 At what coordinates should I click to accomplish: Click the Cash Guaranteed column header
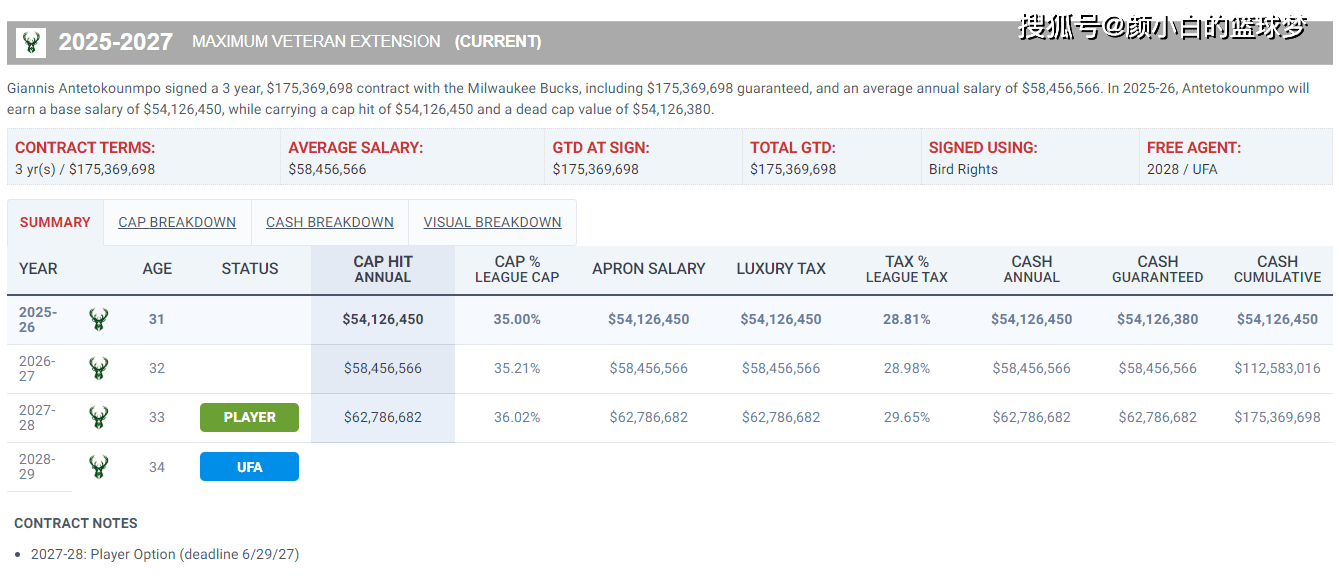[x=1158, y=269]
